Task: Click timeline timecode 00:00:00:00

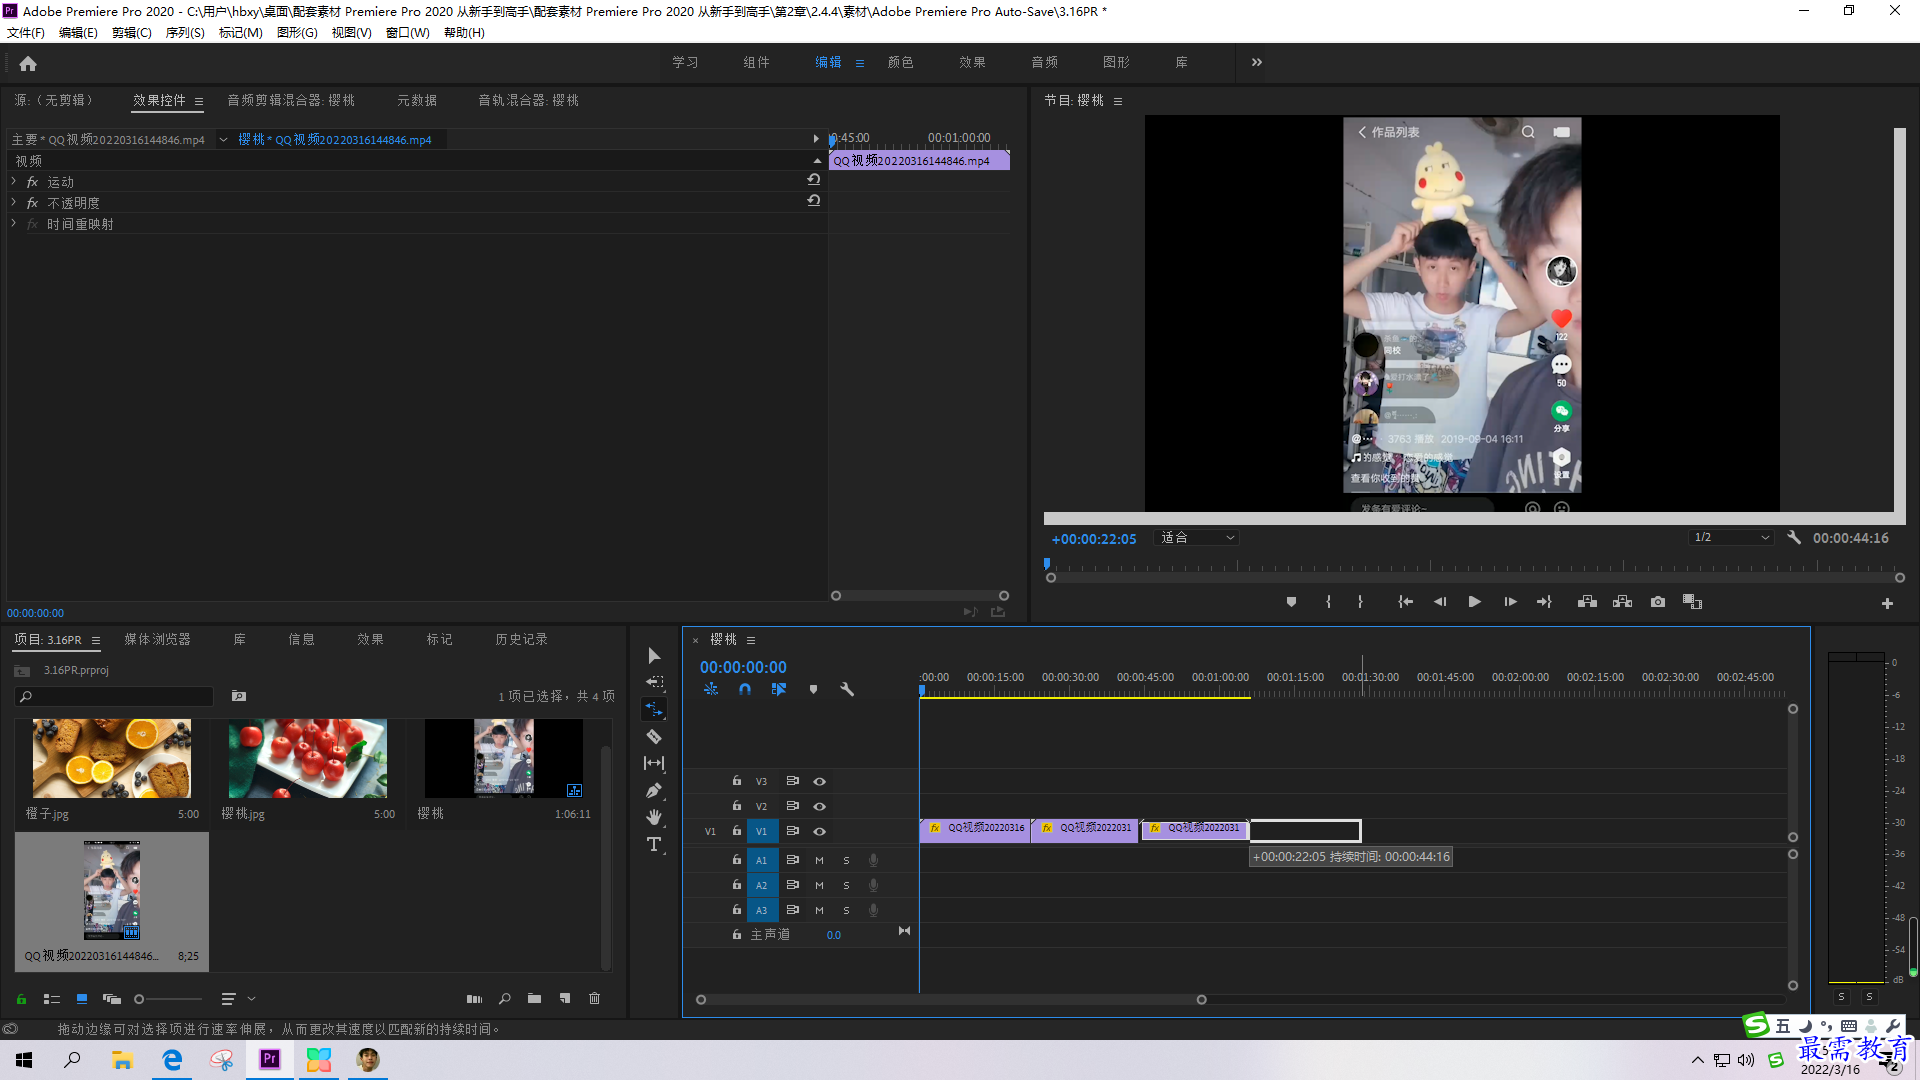Action: (x=743, y=667)
